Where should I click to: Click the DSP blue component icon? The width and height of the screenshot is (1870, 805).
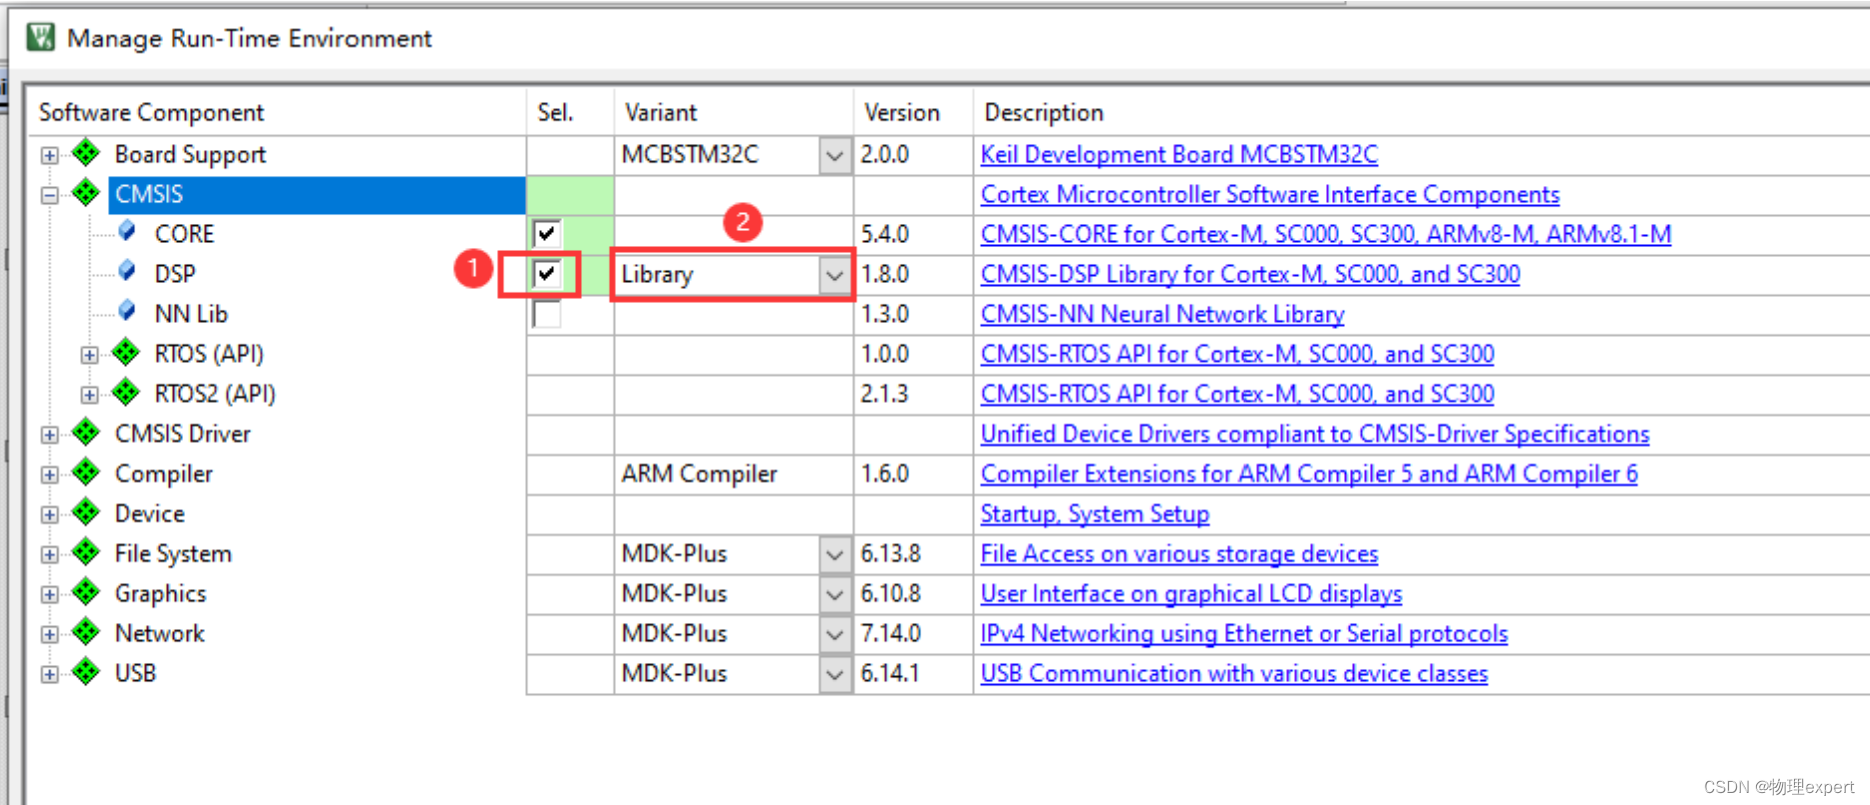pyautogui.click(x=127, y=272)
